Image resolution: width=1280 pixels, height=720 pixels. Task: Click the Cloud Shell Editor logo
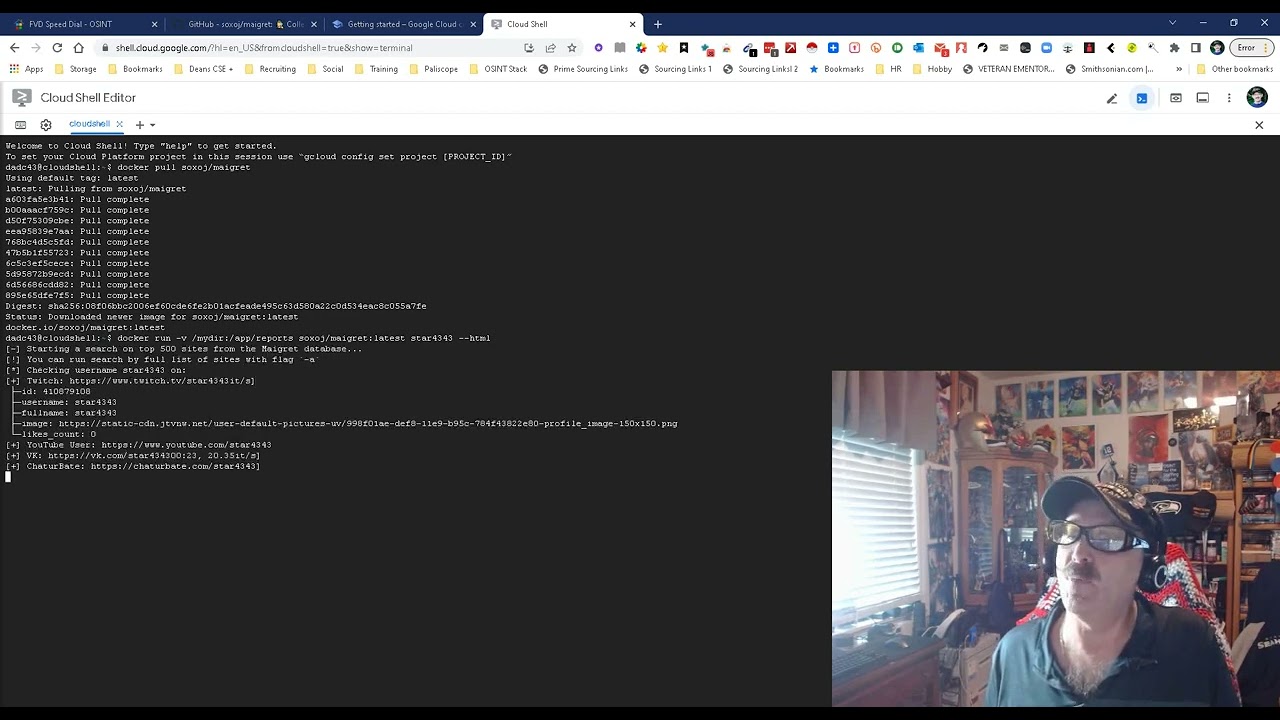tap(22, 97)
